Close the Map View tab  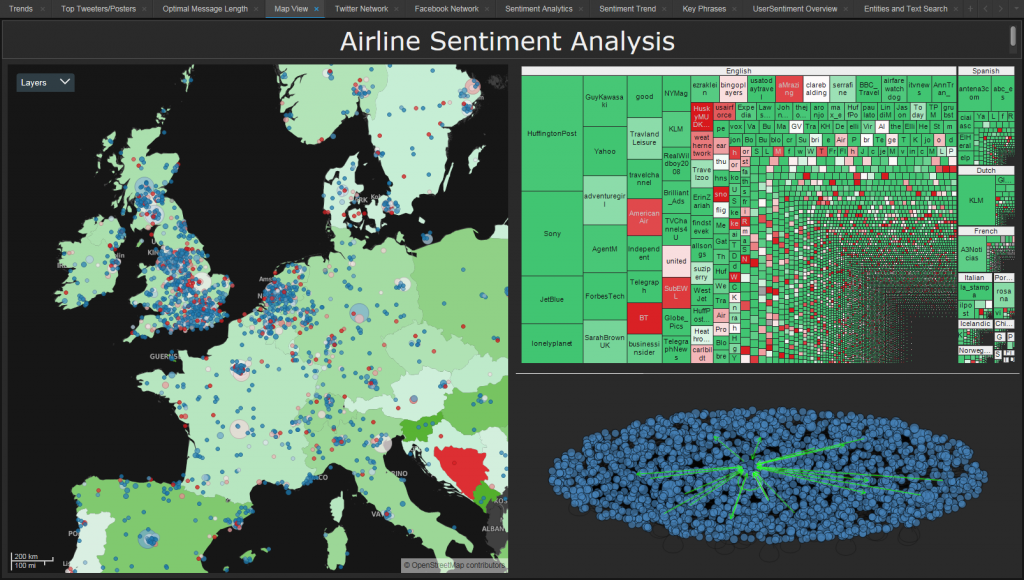317,9
